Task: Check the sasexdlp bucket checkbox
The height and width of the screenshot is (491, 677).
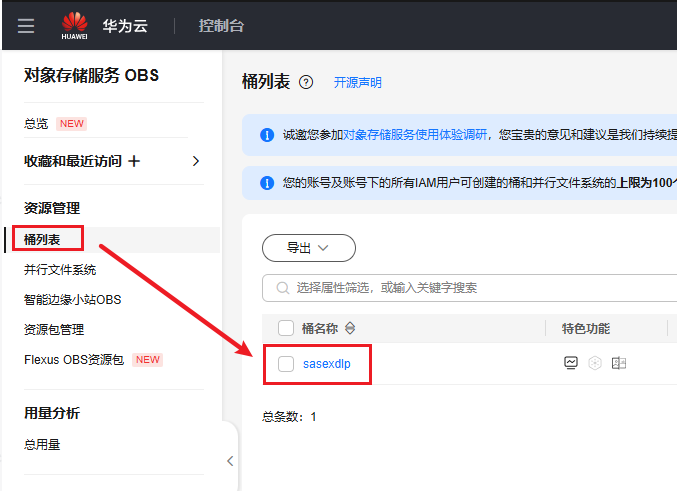Action: click(286, 363)
